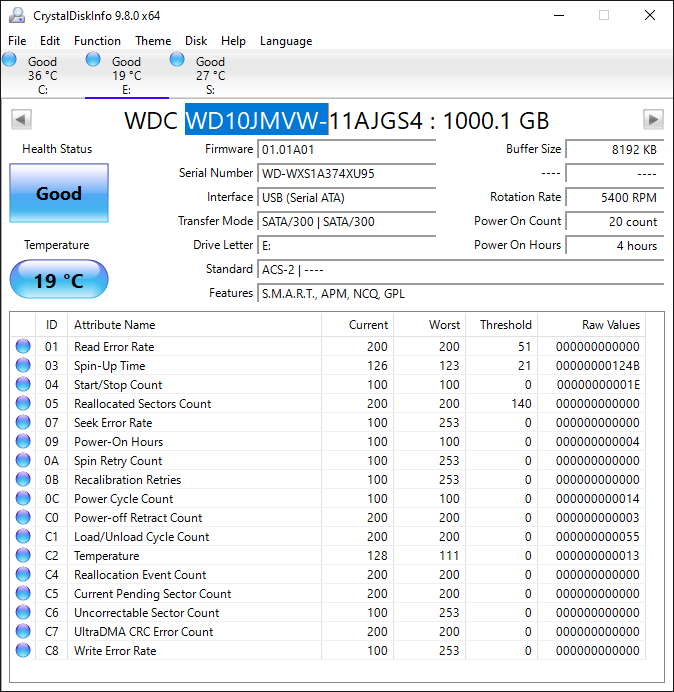The width and height of the screenshot is (674, 692).
Task: Click the disk model title WDC WD10JMVW-11AJGS4
Action: point(274,120)
